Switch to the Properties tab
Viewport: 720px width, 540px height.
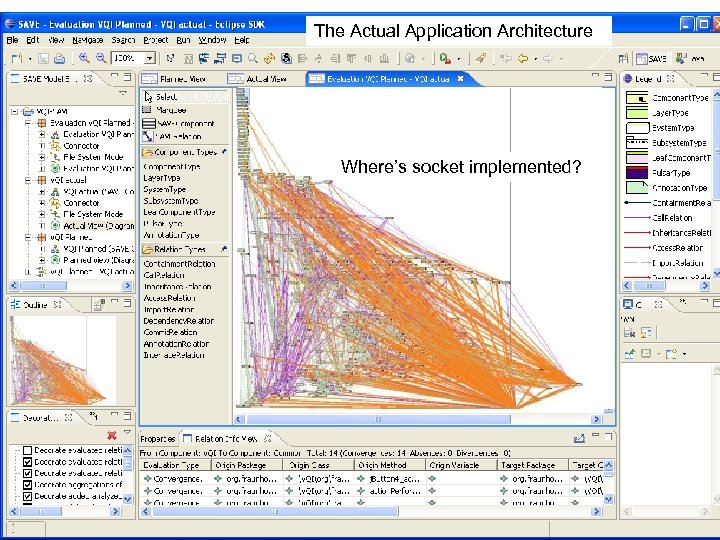pos(157,439)
